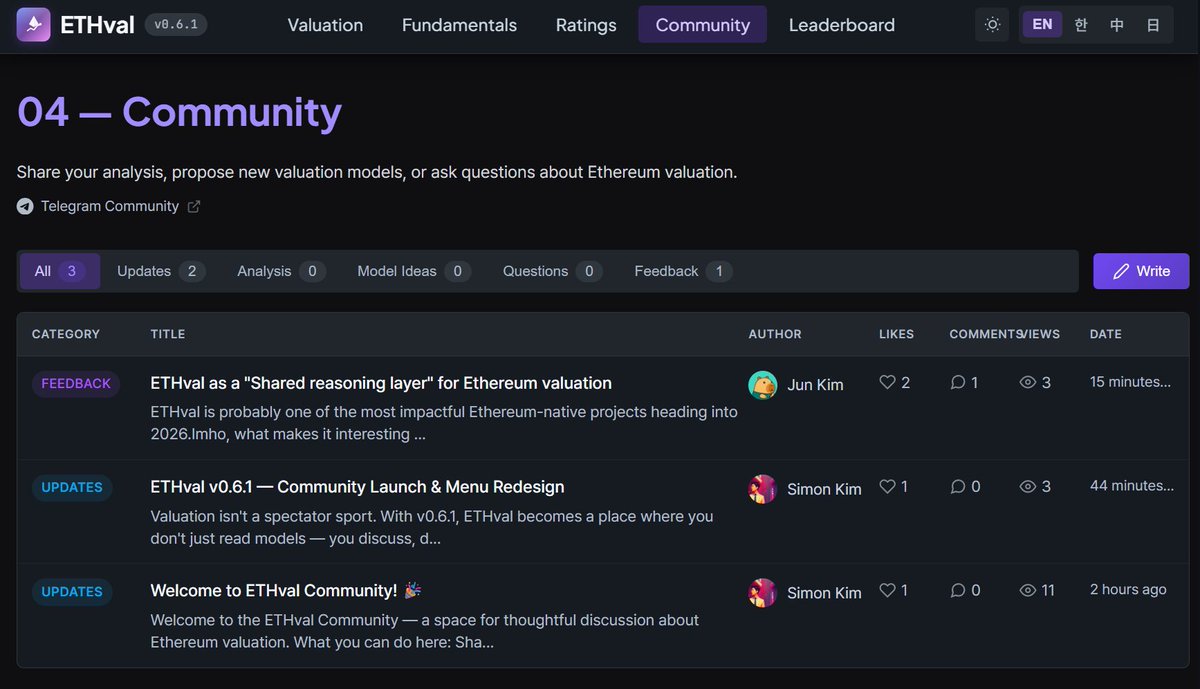This screenshot has width=1200, height=689.
Task: Click Jun Kim's avatar
Action: (x=763, y=385)
